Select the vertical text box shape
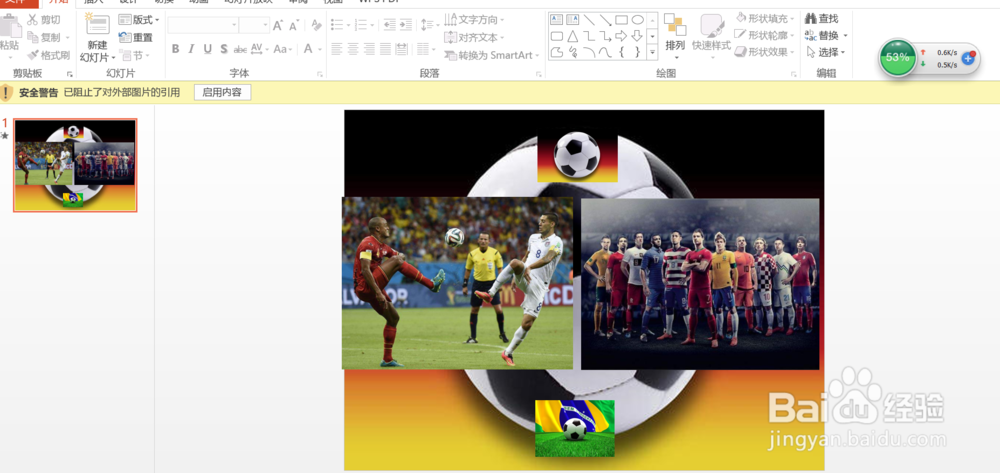Viewport: 1000px width, 473px height. coord(573,20)
